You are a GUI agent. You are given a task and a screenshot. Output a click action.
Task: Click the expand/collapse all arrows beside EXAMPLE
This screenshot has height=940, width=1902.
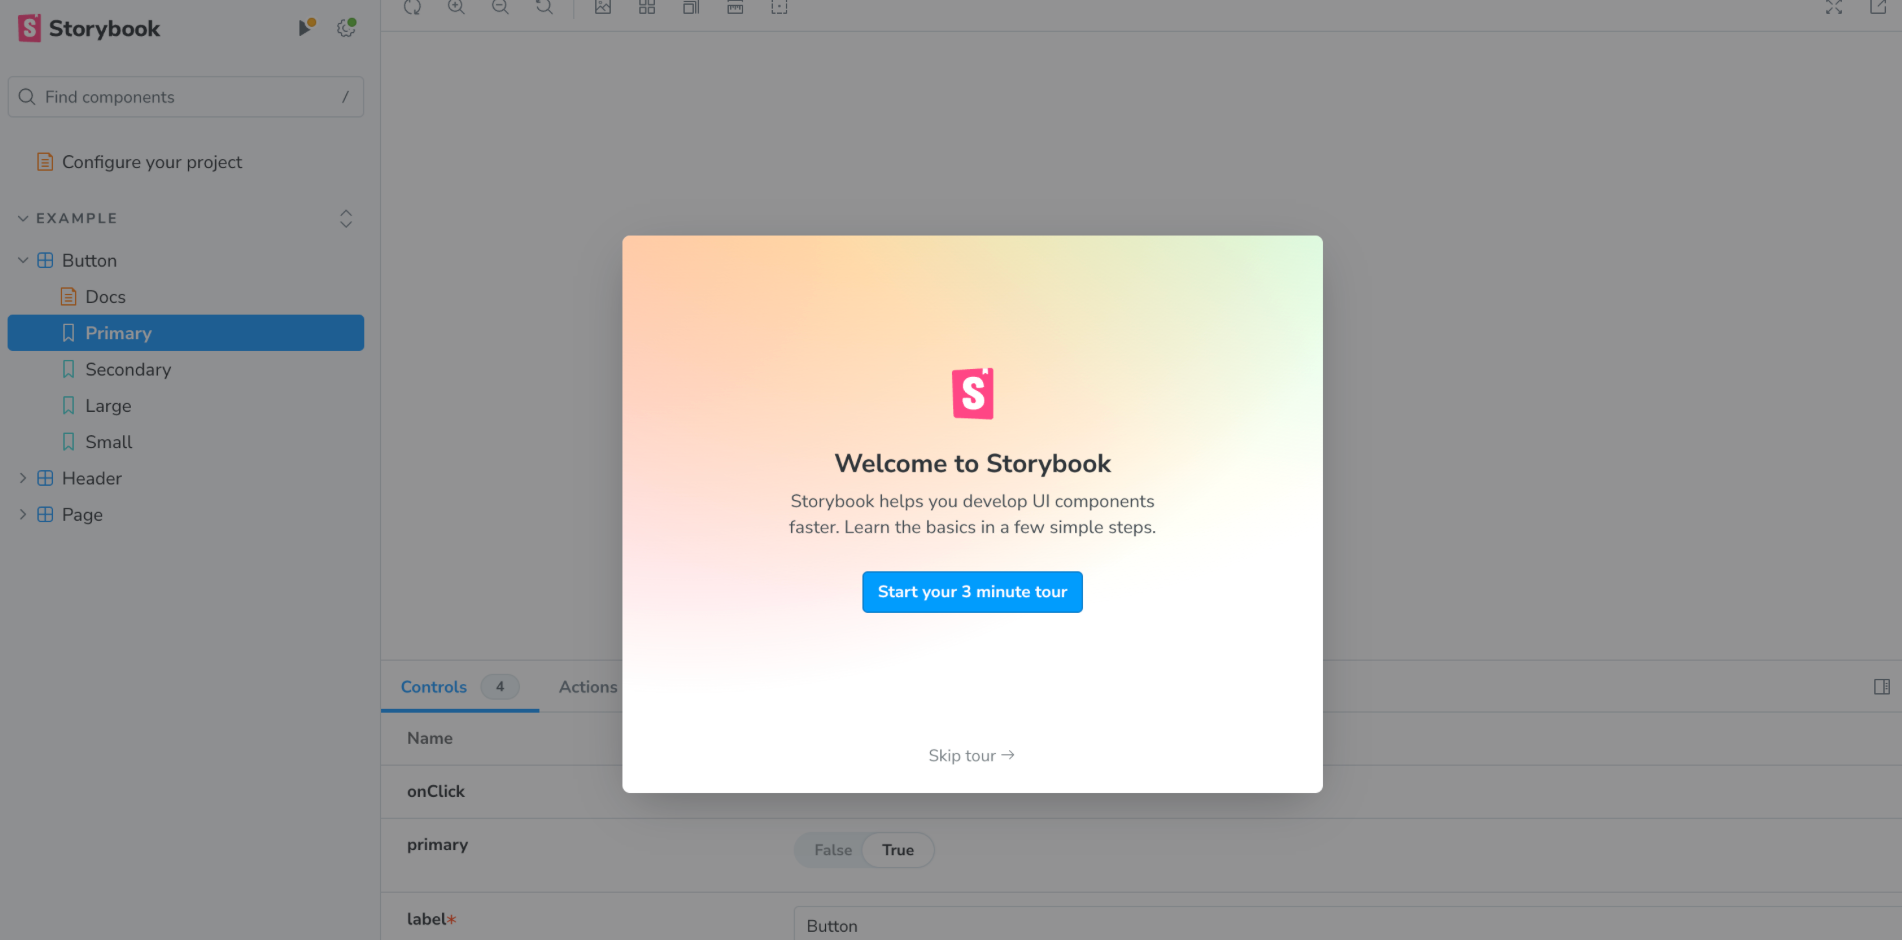(346, 218)
